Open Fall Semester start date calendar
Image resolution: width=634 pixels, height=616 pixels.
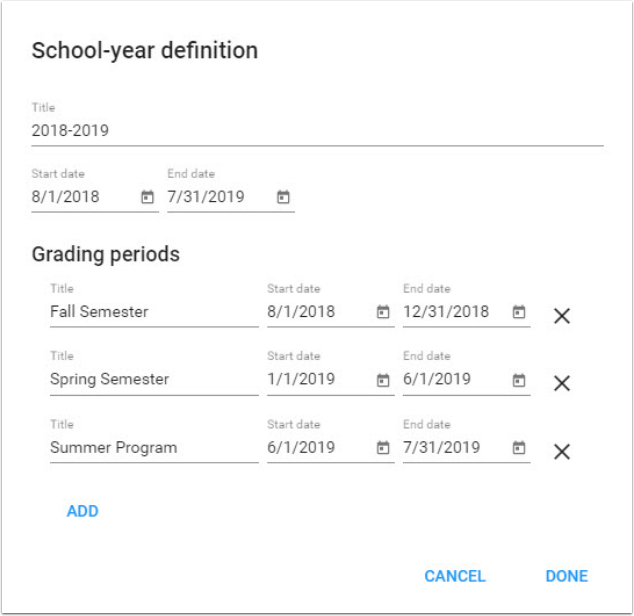point(382,312)
